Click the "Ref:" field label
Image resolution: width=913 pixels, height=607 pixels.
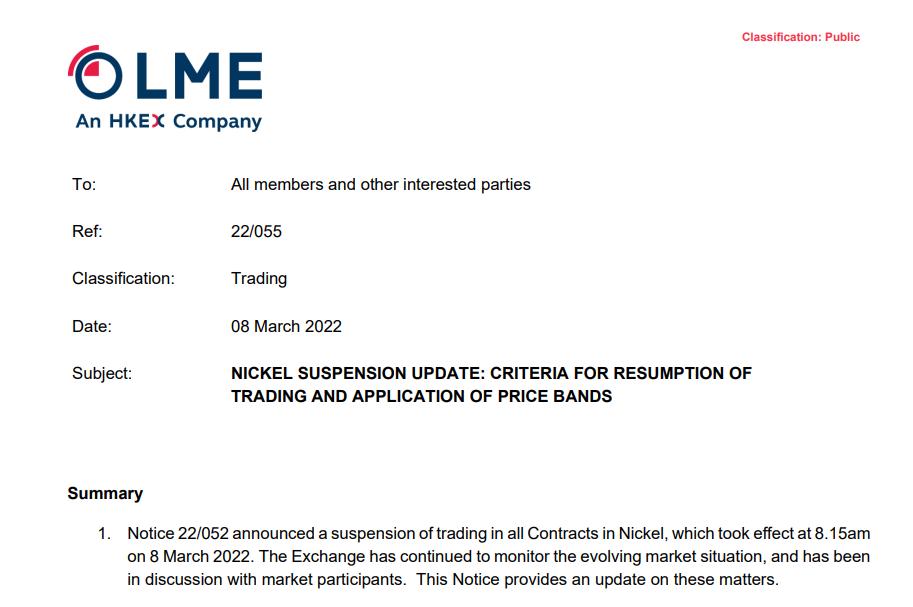[x=87, y=231]
